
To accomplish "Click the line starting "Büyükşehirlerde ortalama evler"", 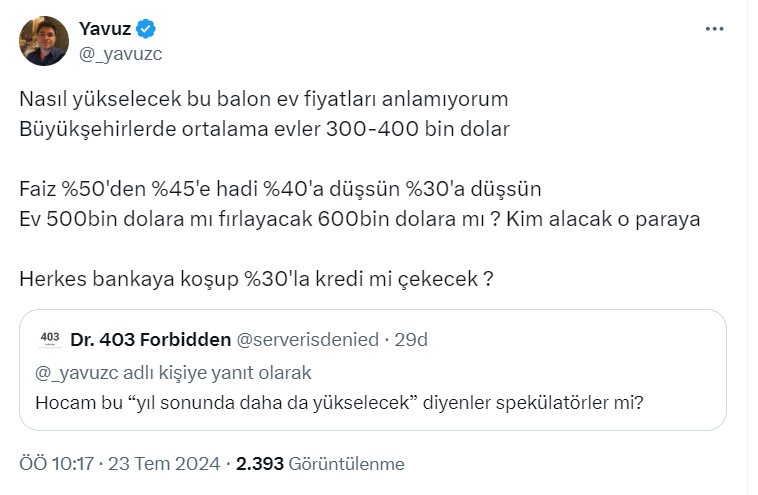I will 264,129.
